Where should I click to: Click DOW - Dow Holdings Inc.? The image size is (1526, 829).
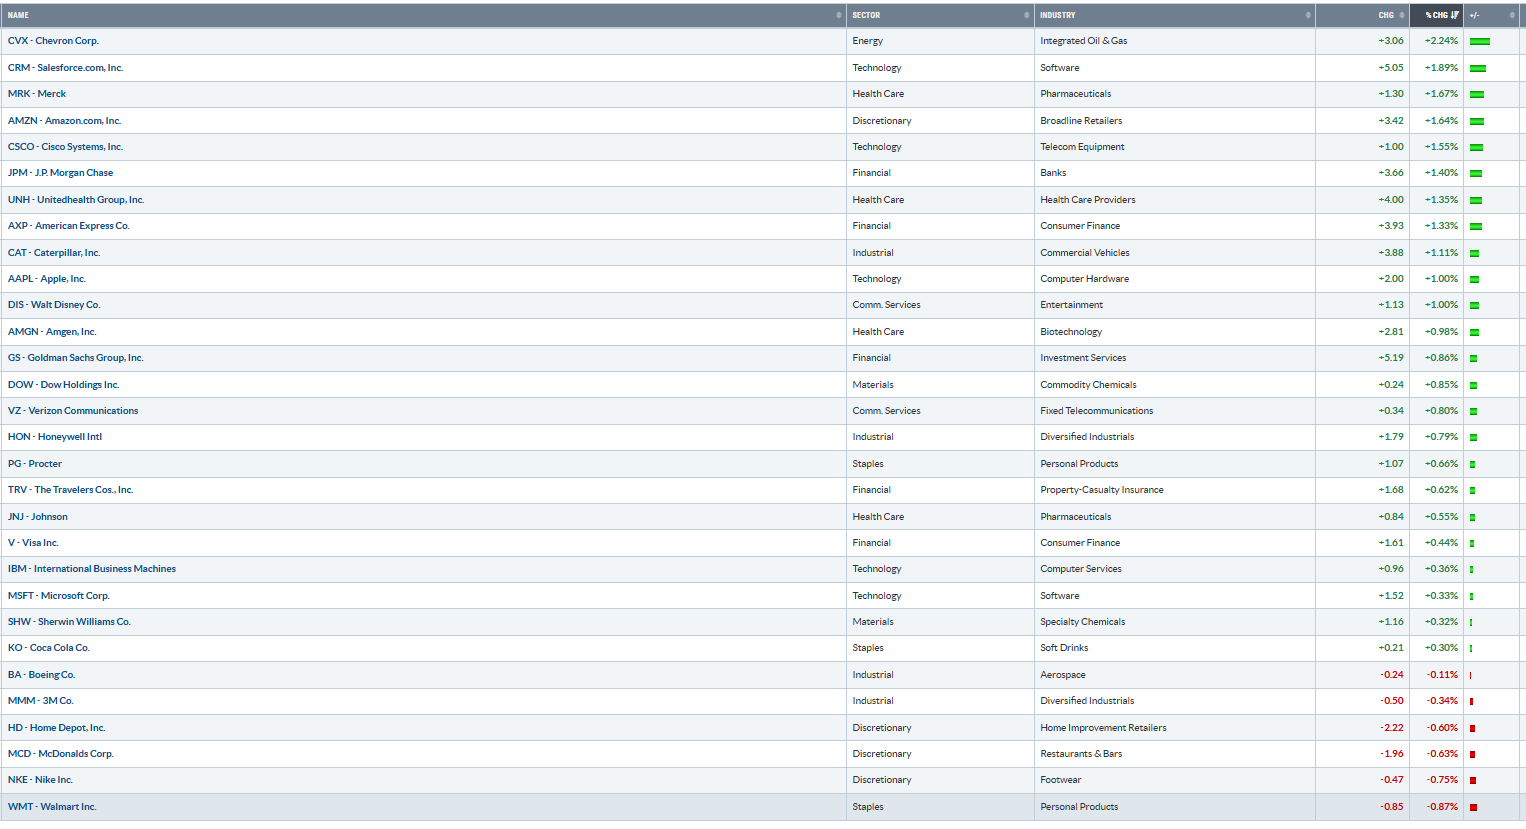point(63,385)
